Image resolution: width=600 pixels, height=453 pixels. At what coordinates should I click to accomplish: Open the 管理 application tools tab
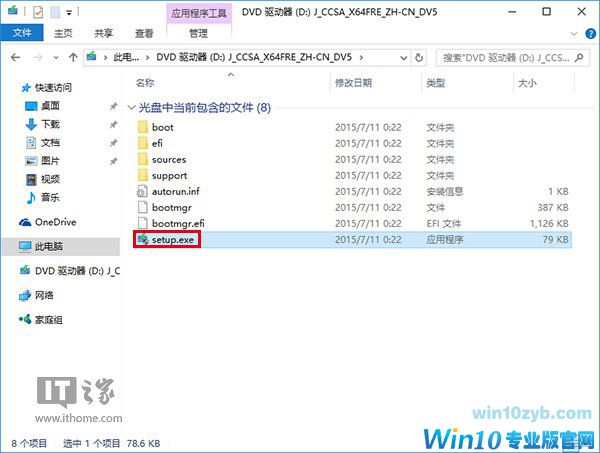point(199,33)
